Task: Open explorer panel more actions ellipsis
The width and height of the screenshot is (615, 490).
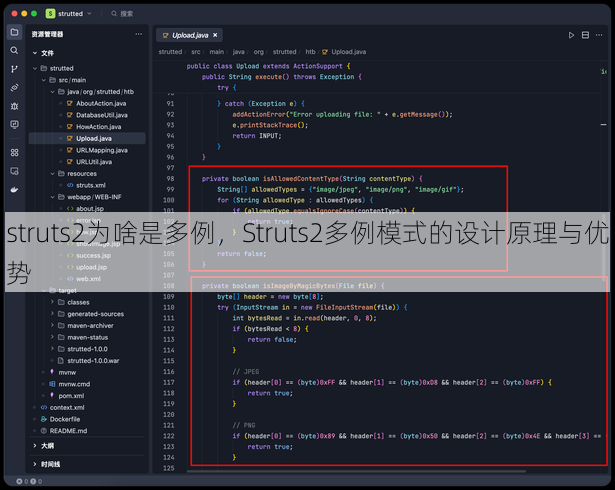Action: pyautogui.click(x=139, y=34)
